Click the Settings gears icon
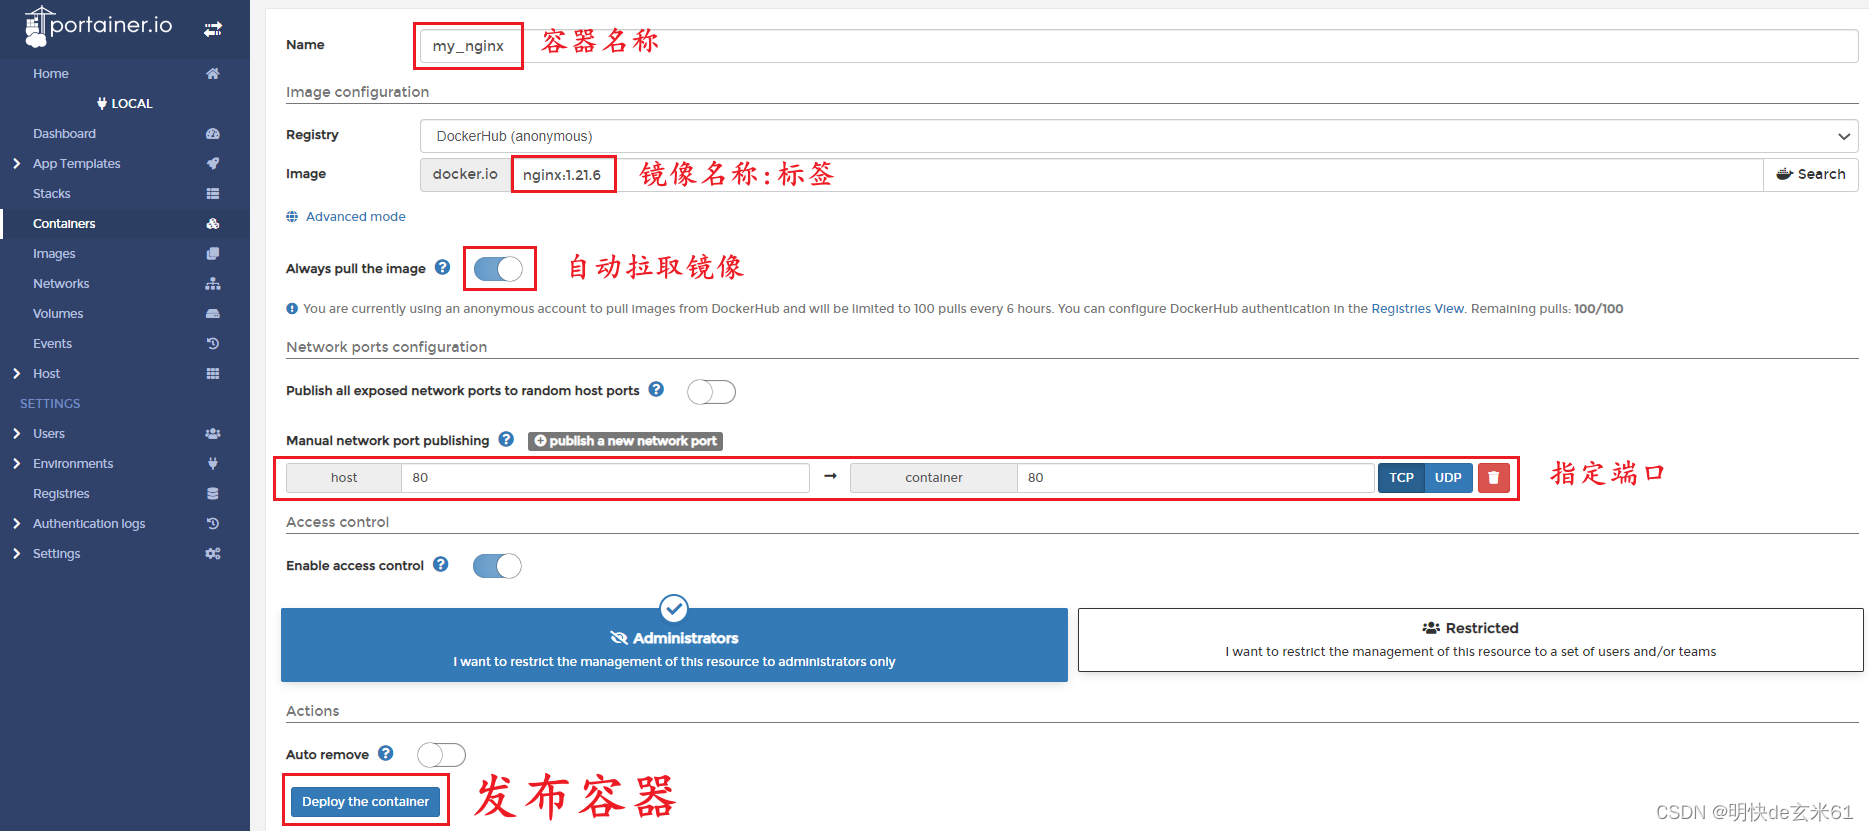 [x=213, y=553]
